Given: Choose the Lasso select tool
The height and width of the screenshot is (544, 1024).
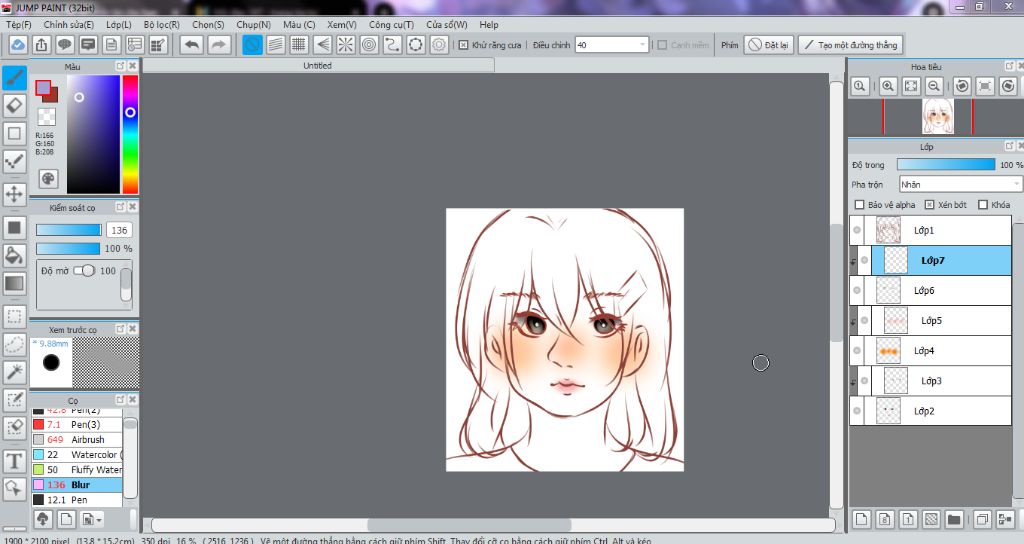Looking at the screenshot, I should [14, 344].
